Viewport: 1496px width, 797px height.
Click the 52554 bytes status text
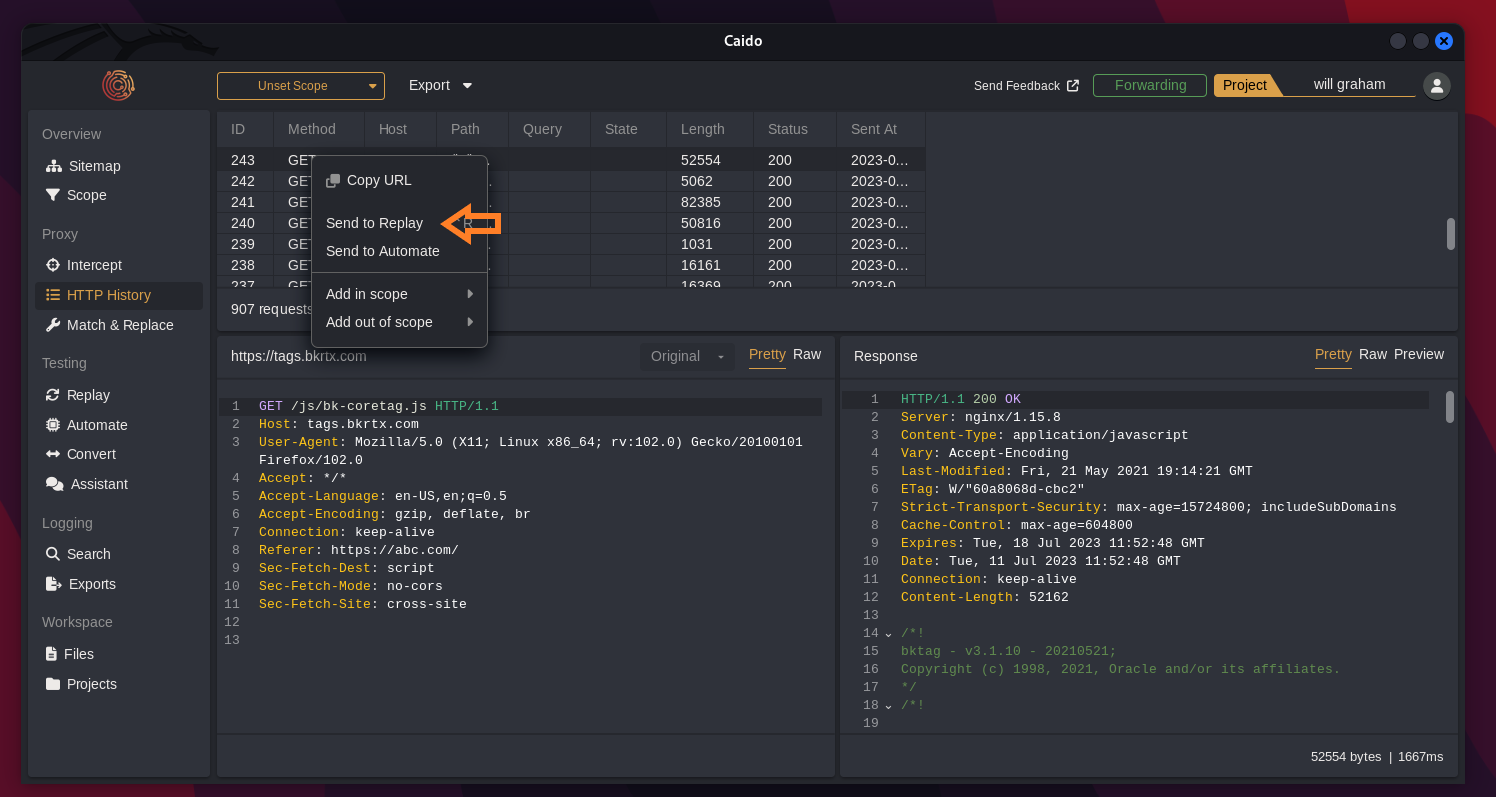coord(1346,757)
